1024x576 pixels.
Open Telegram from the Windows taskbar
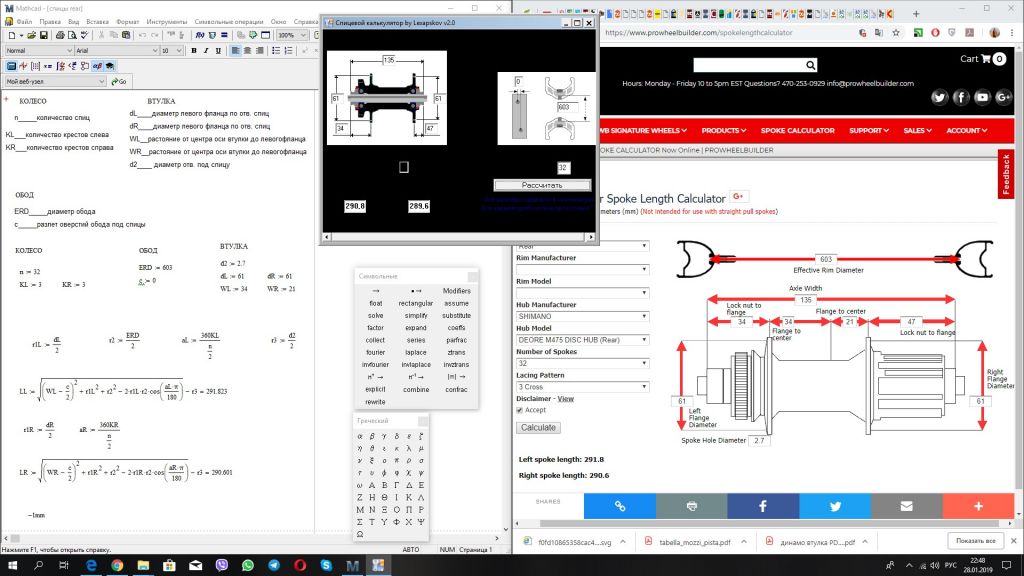(274, 565)
